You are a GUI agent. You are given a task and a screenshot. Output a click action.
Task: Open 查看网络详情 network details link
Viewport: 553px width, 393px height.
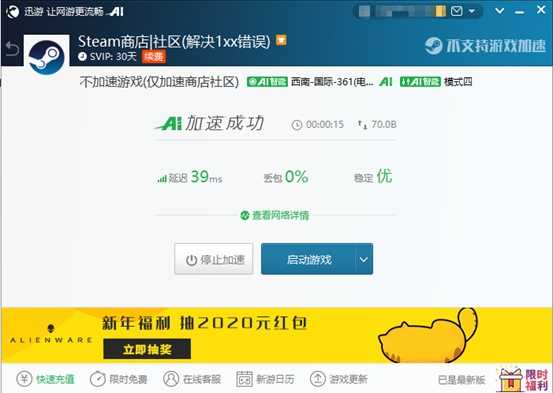point(275,215)
